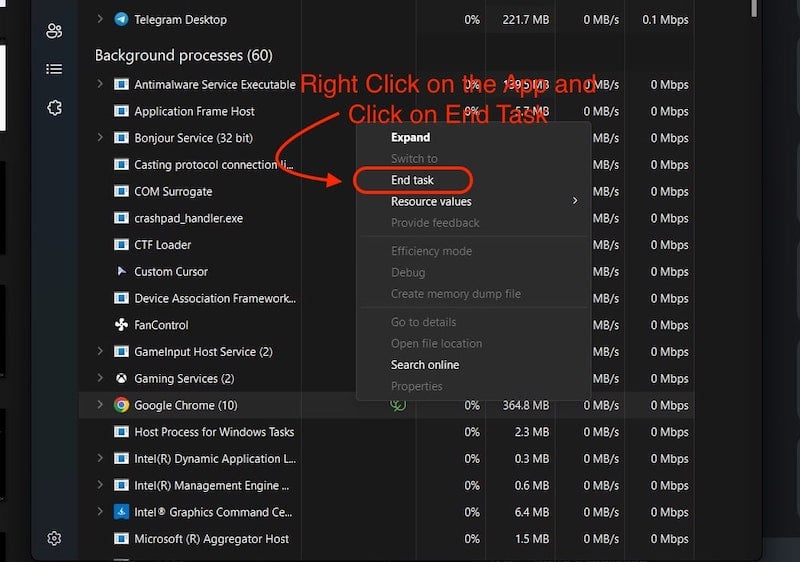Screen dimensions: 800x562
Task: Choose End task in the context menu
Action: pos(412,180)
